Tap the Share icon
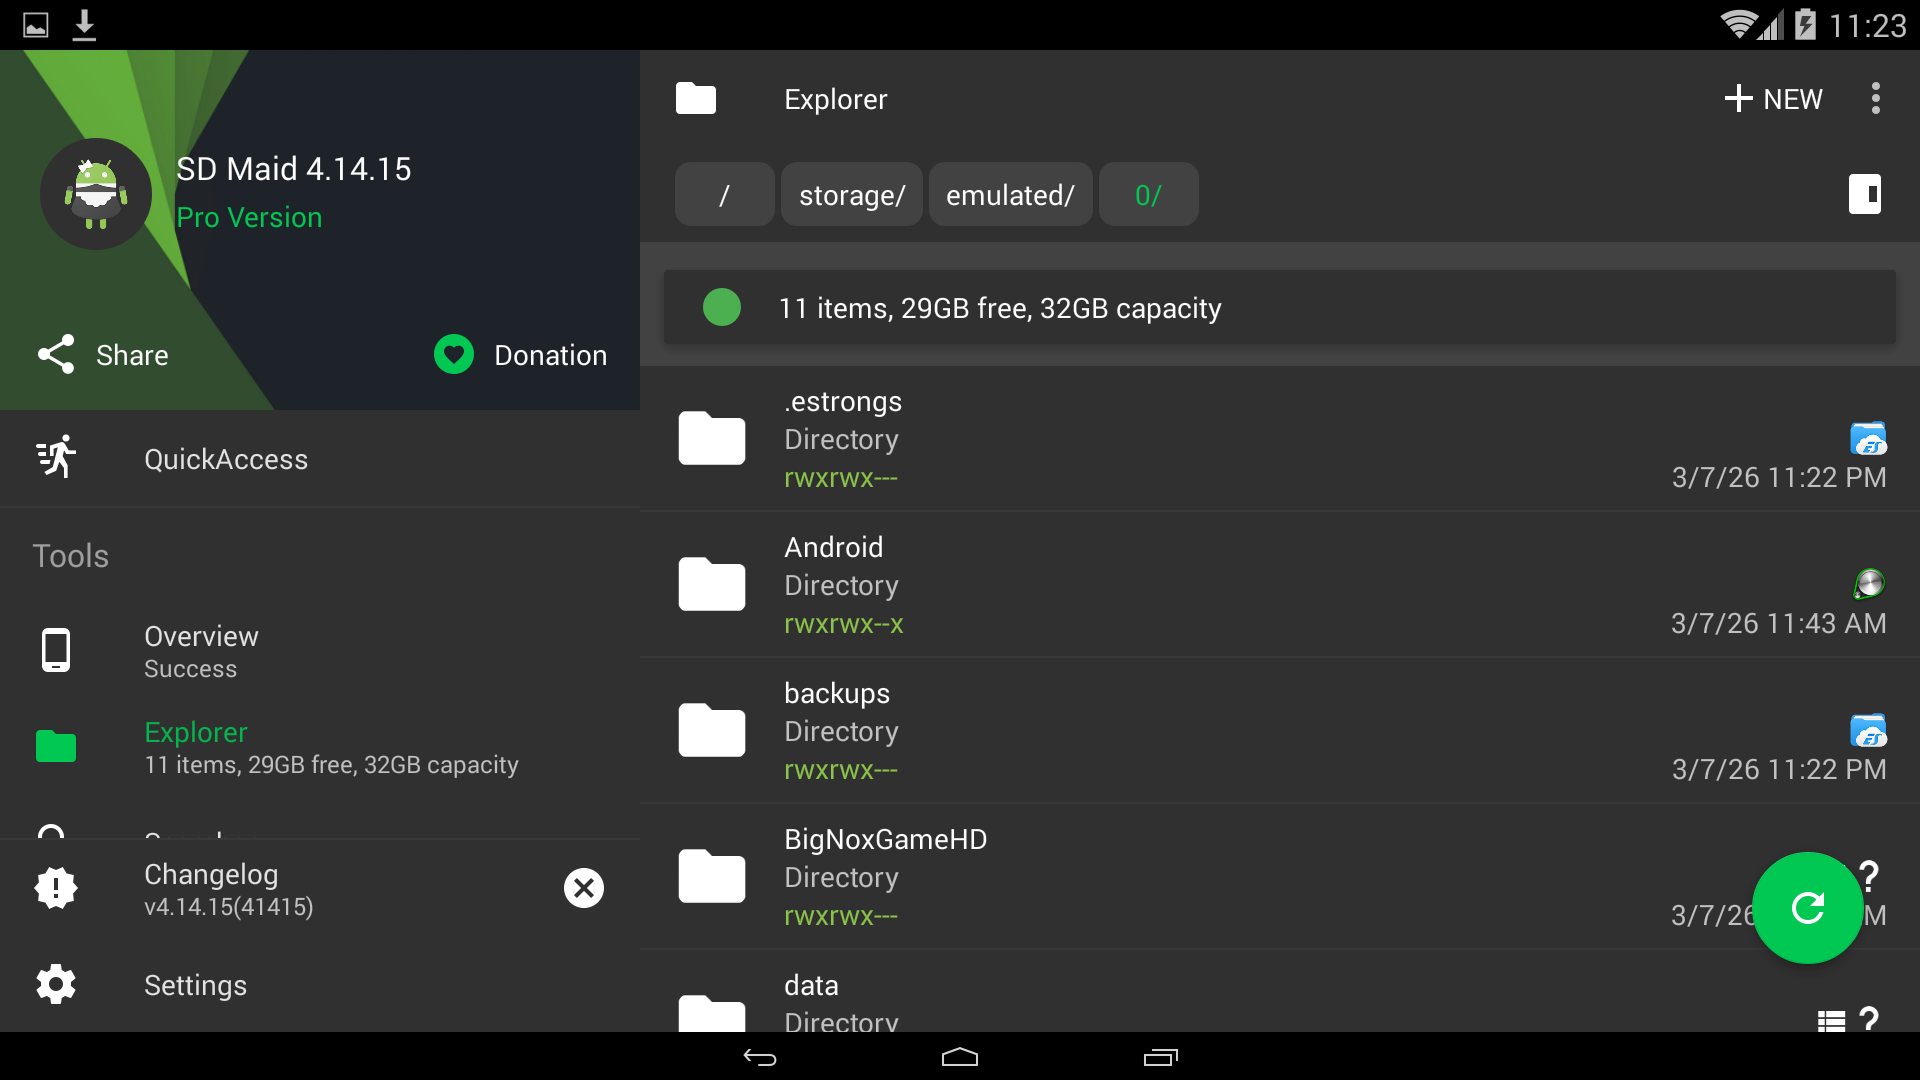This screenshot has width=1920, height=1080. (x=56, y=355)
